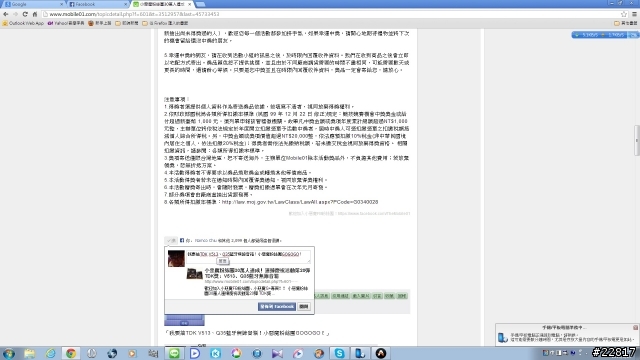Open Skype from taskbar
Viewport: 640px width, 360px height.
tap(339, 353)
